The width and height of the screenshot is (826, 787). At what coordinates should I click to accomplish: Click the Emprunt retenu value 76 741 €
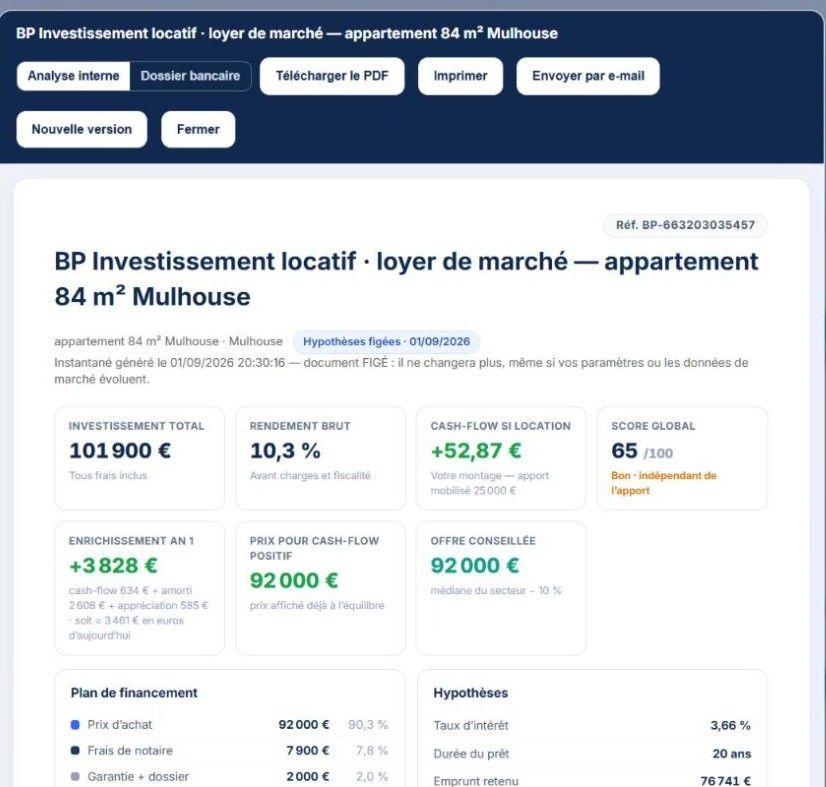pos(725,781)
